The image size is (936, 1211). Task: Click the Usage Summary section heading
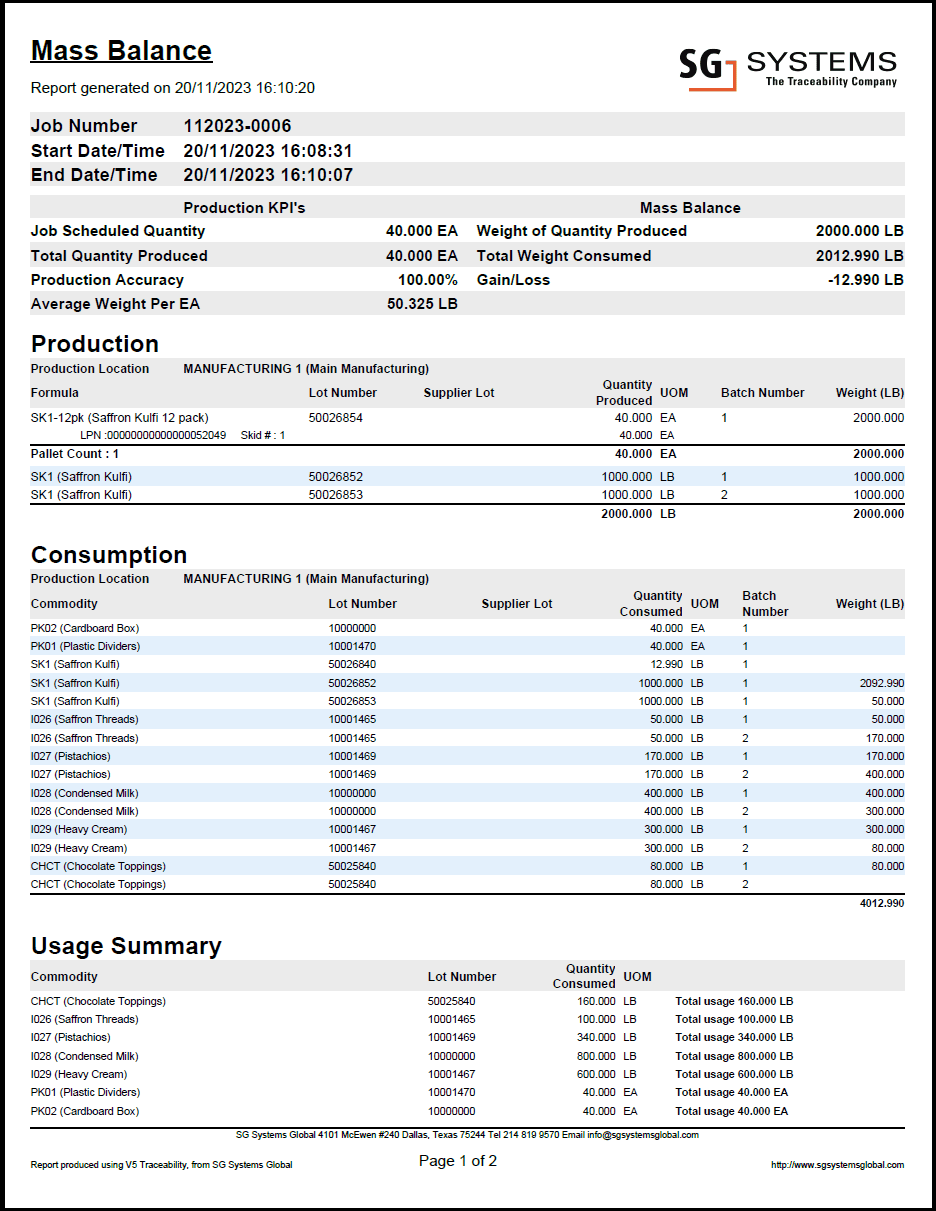(126, 946)
